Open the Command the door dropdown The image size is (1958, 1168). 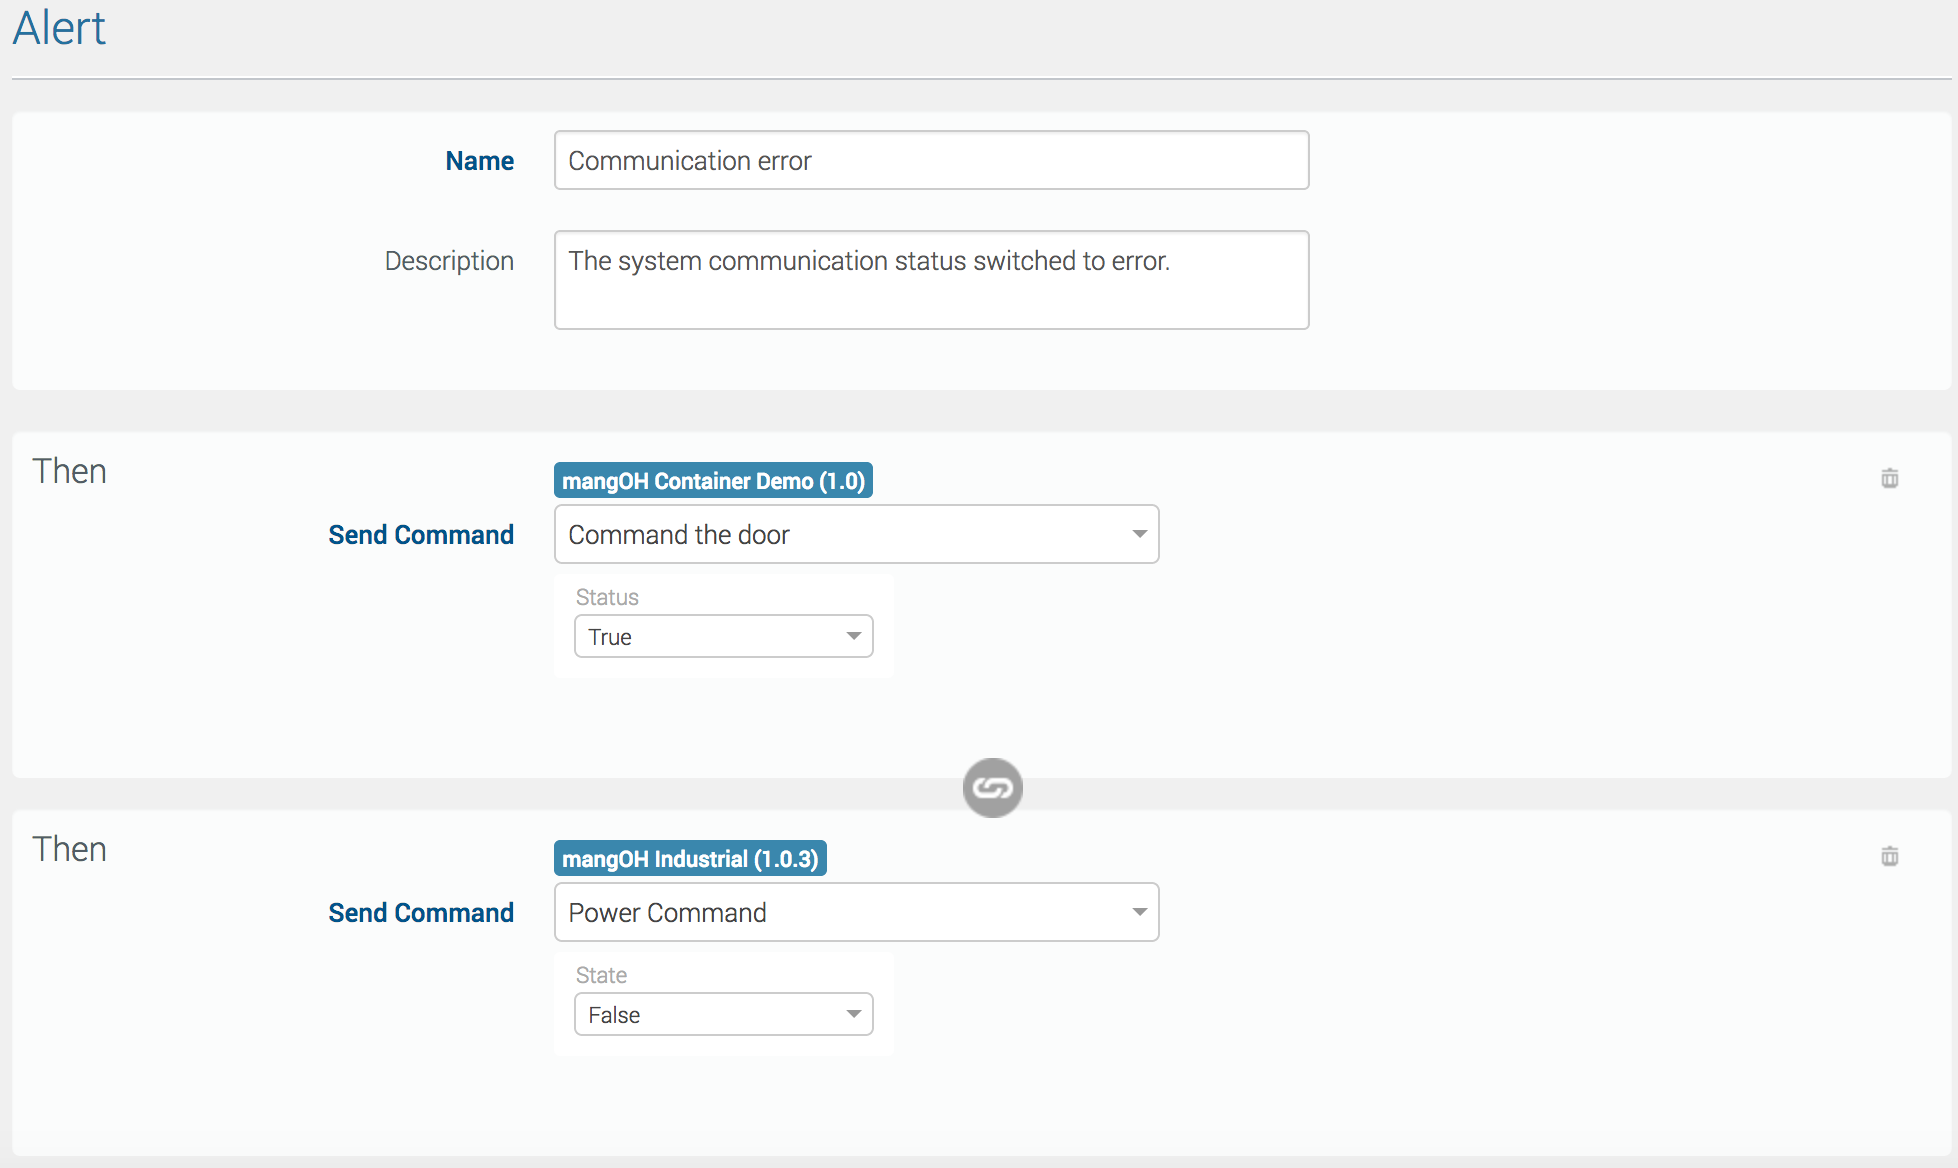tap(855, 534)
